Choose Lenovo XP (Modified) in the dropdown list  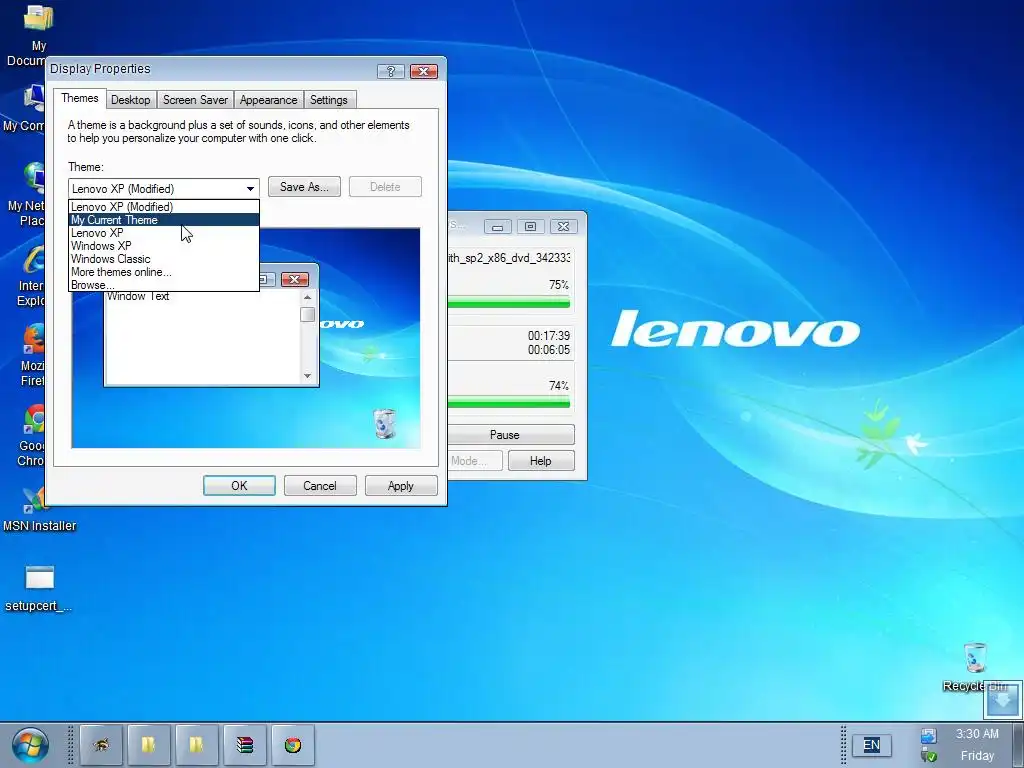click(x=164, y=207)
